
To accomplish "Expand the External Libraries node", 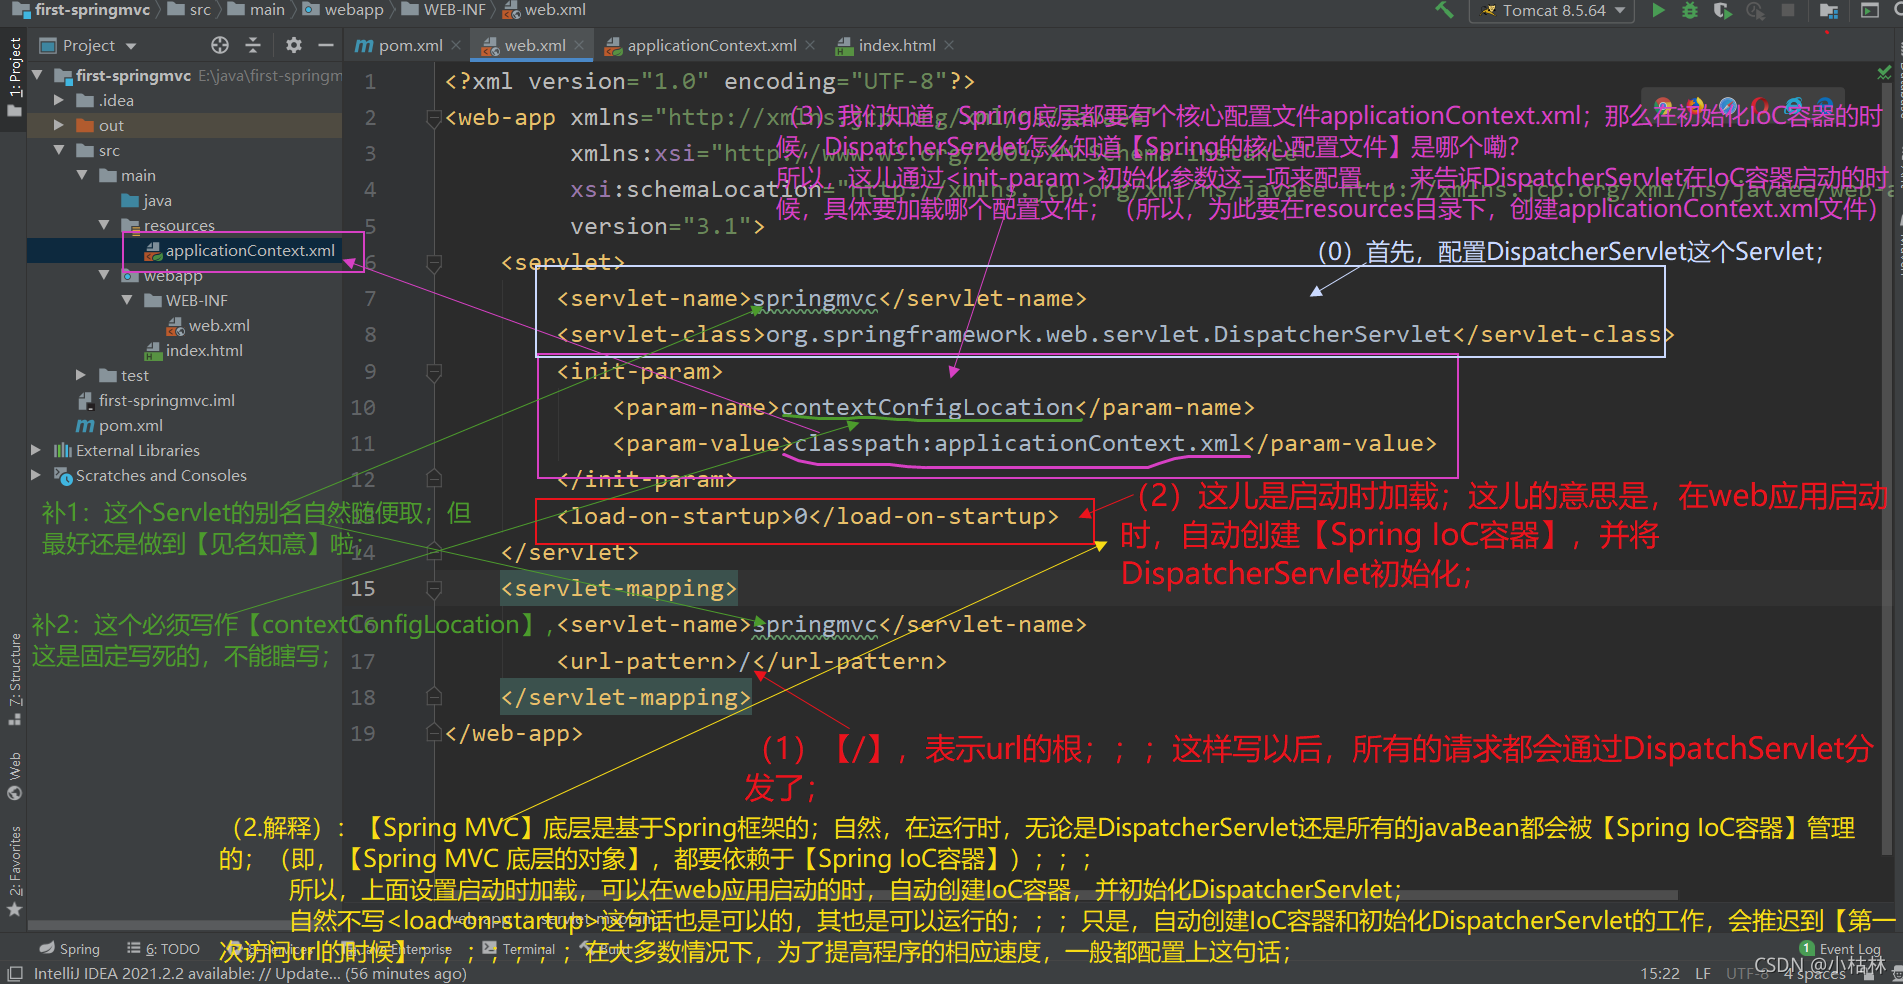I will [36, 450].
